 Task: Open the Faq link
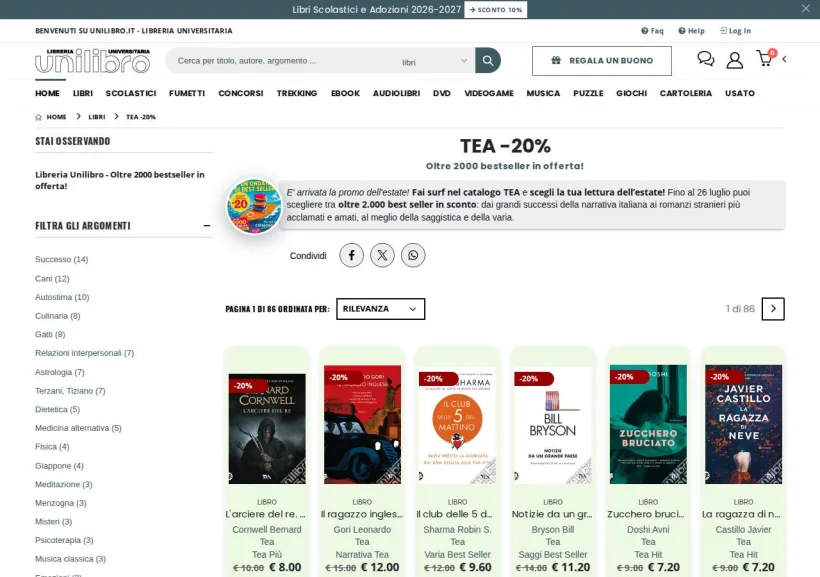652,31
